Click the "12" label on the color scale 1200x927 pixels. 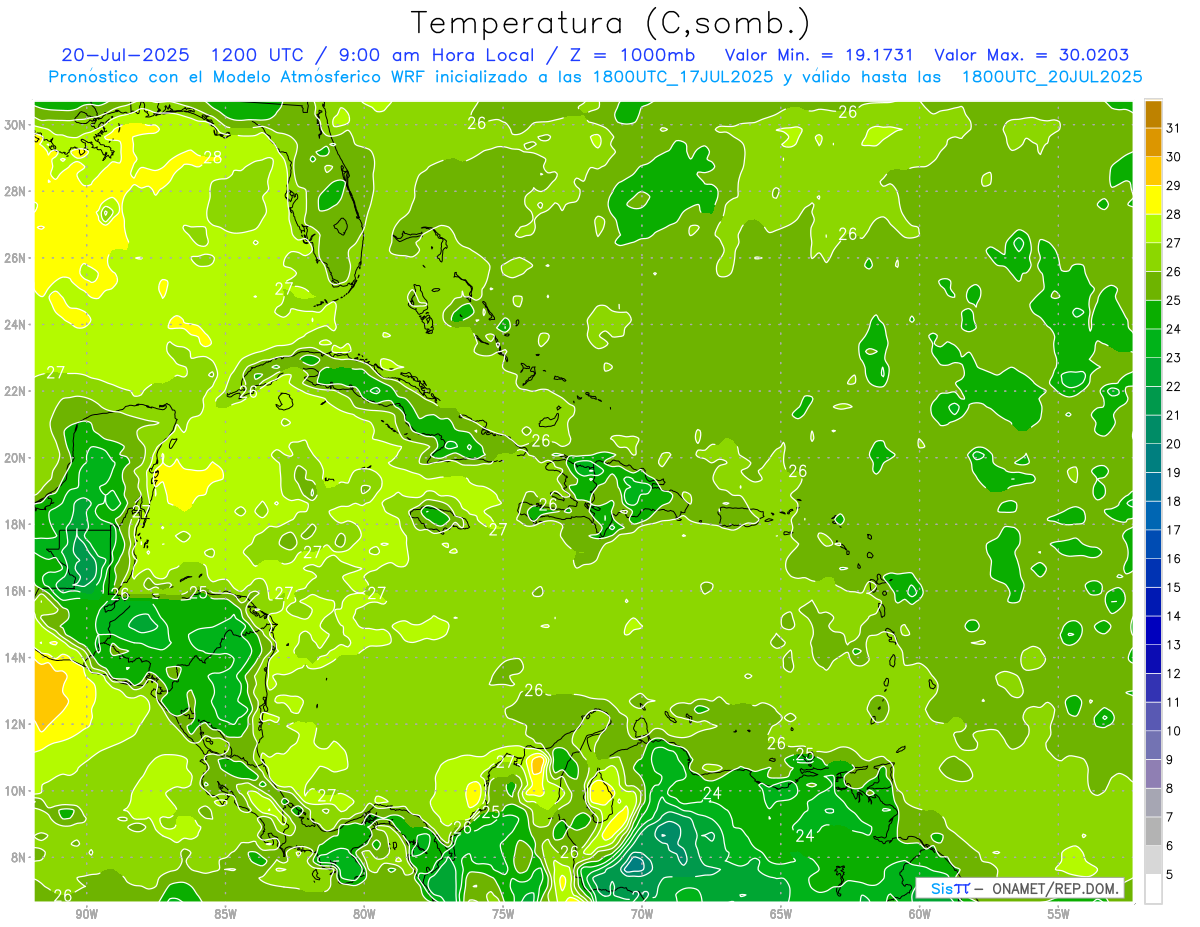tap(1174, 674)
